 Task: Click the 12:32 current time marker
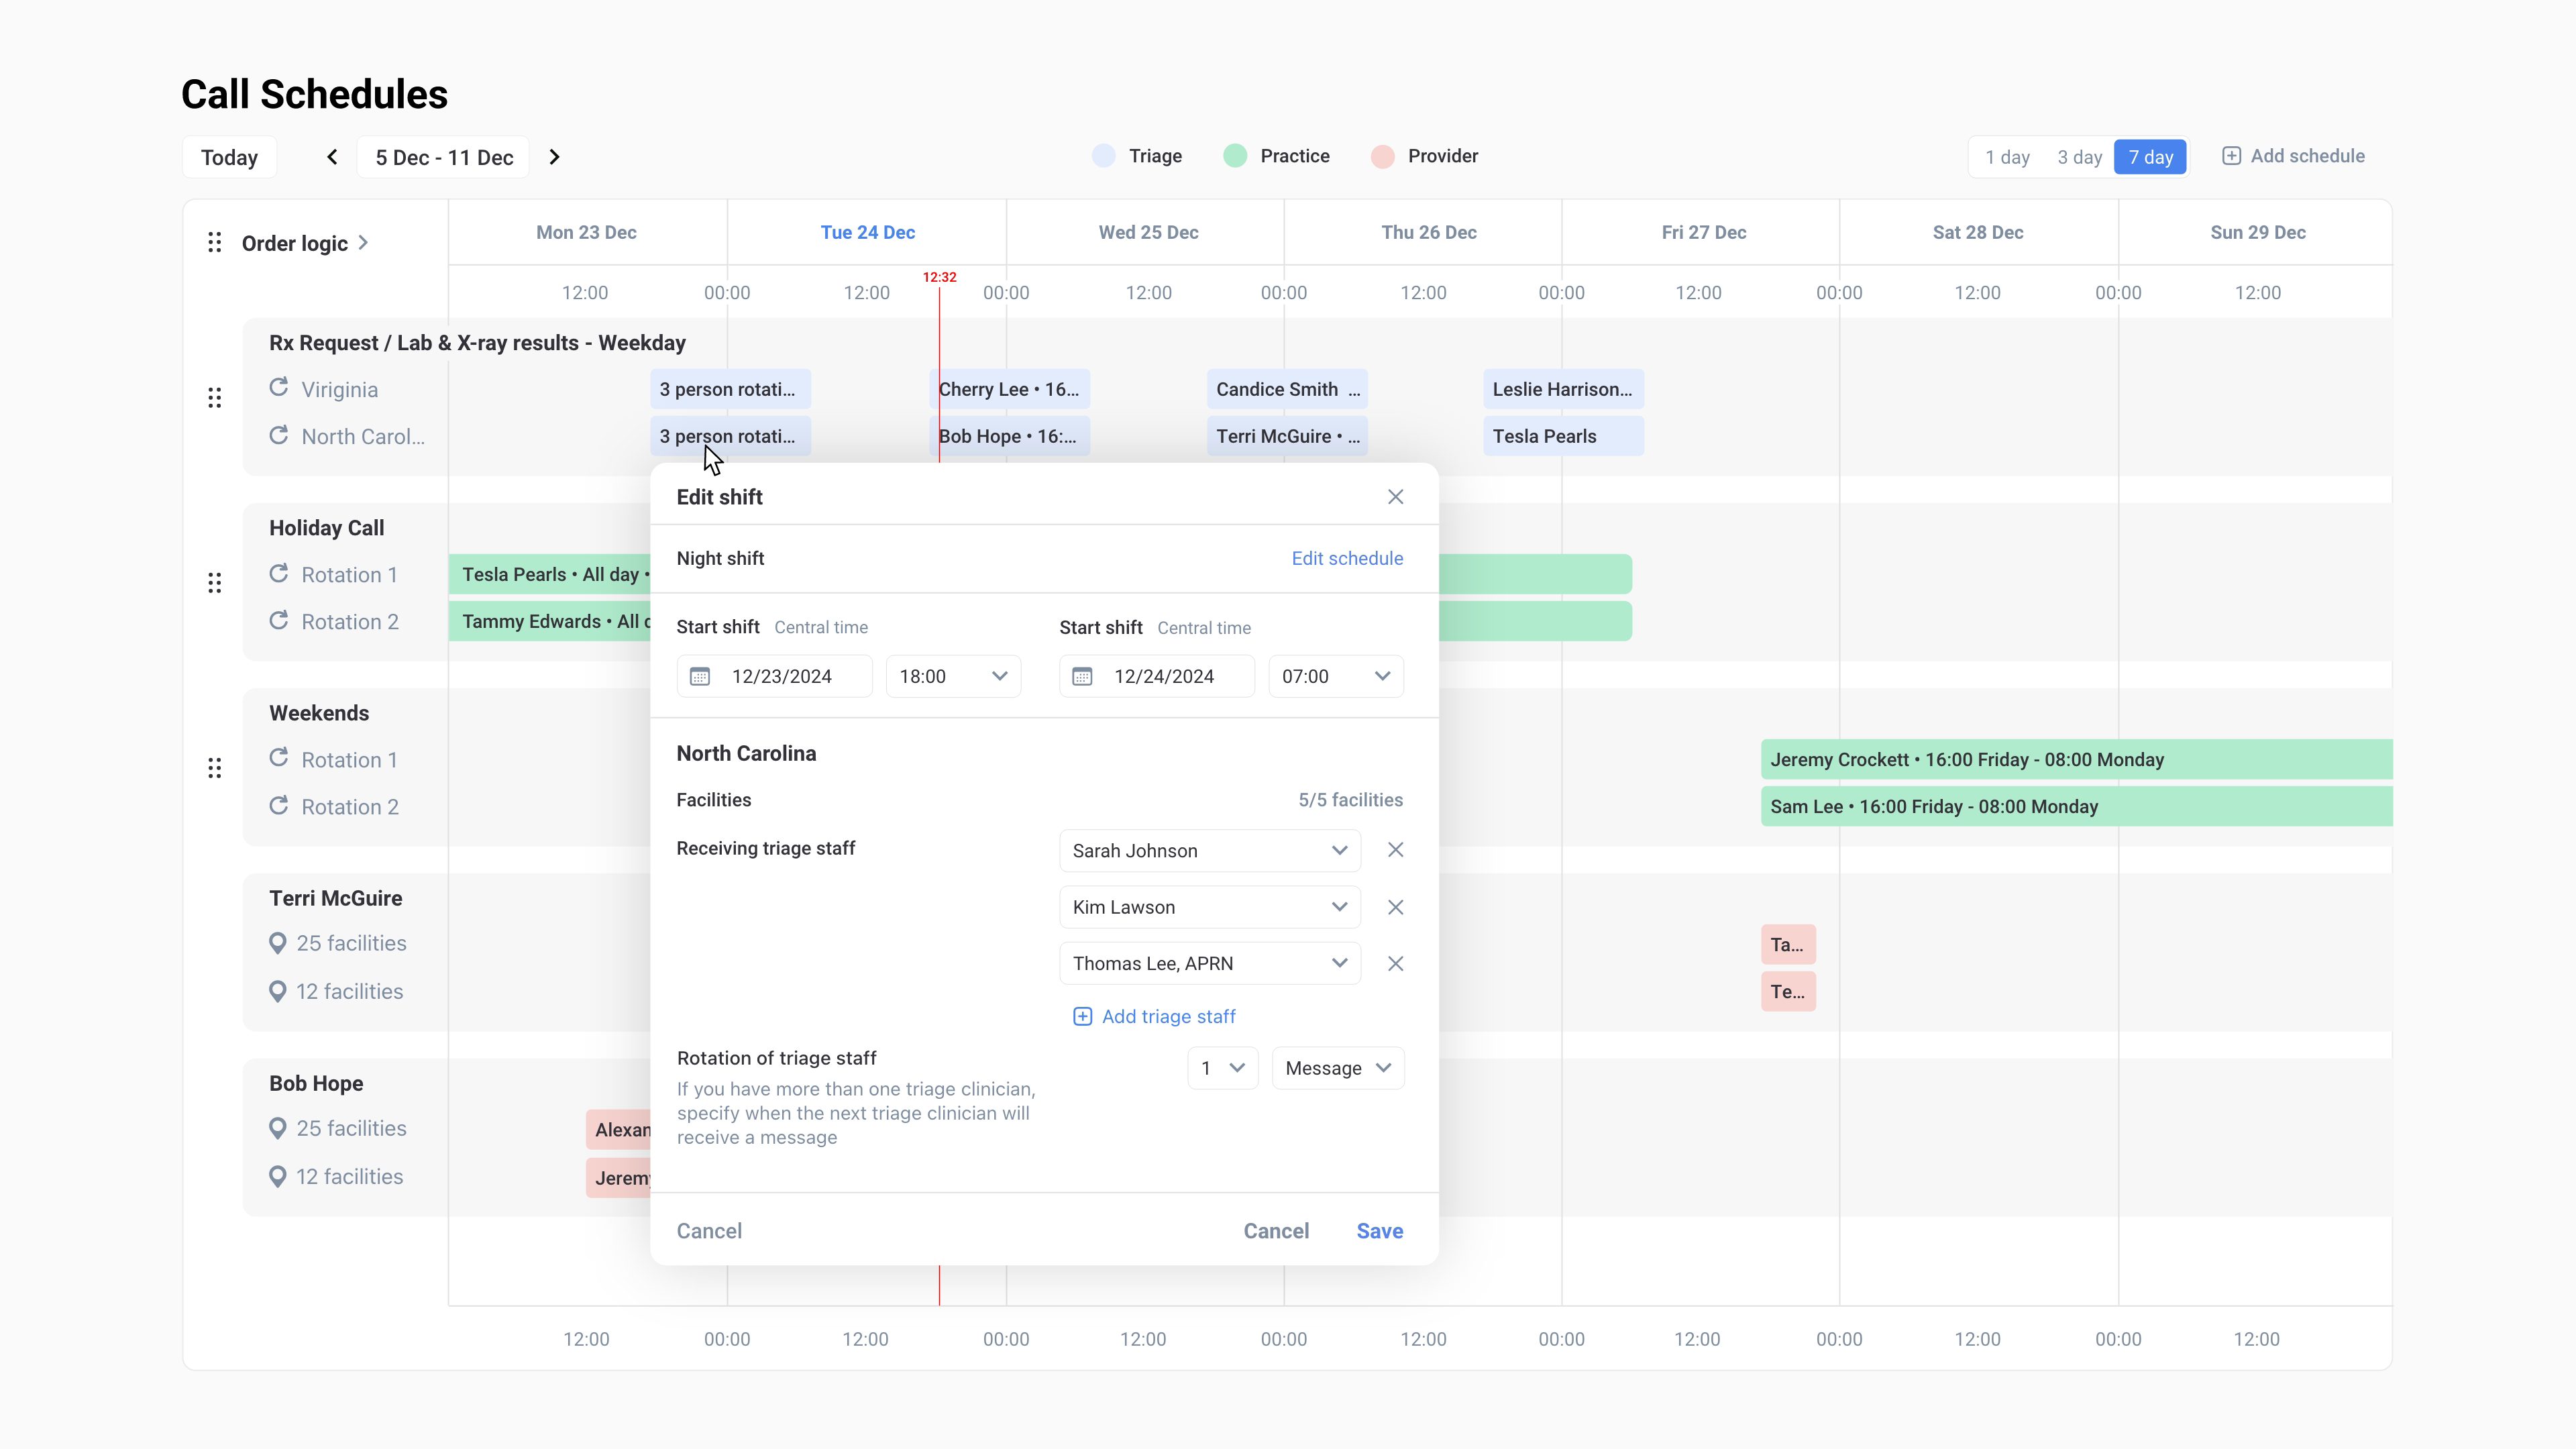click(939, 277)
